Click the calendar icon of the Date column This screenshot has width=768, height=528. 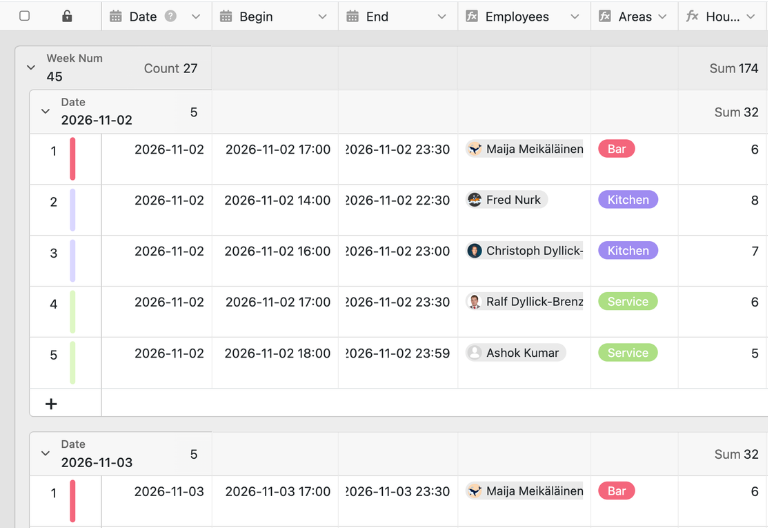pos(116,16)
